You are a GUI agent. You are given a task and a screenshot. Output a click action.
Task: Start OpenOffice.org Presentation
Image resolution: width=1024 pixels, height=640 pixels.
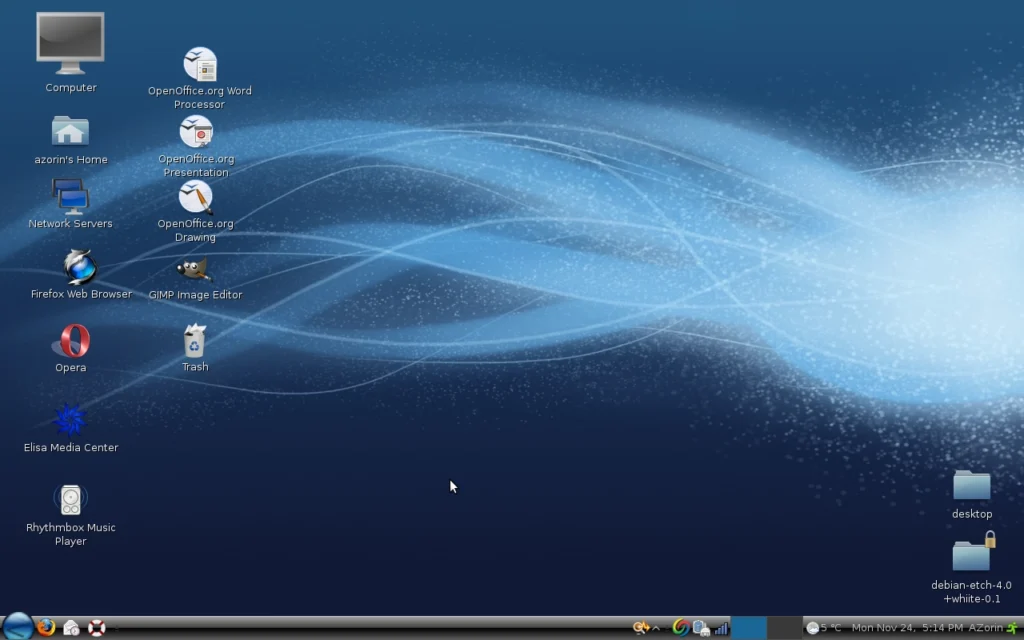pos(196,132)
